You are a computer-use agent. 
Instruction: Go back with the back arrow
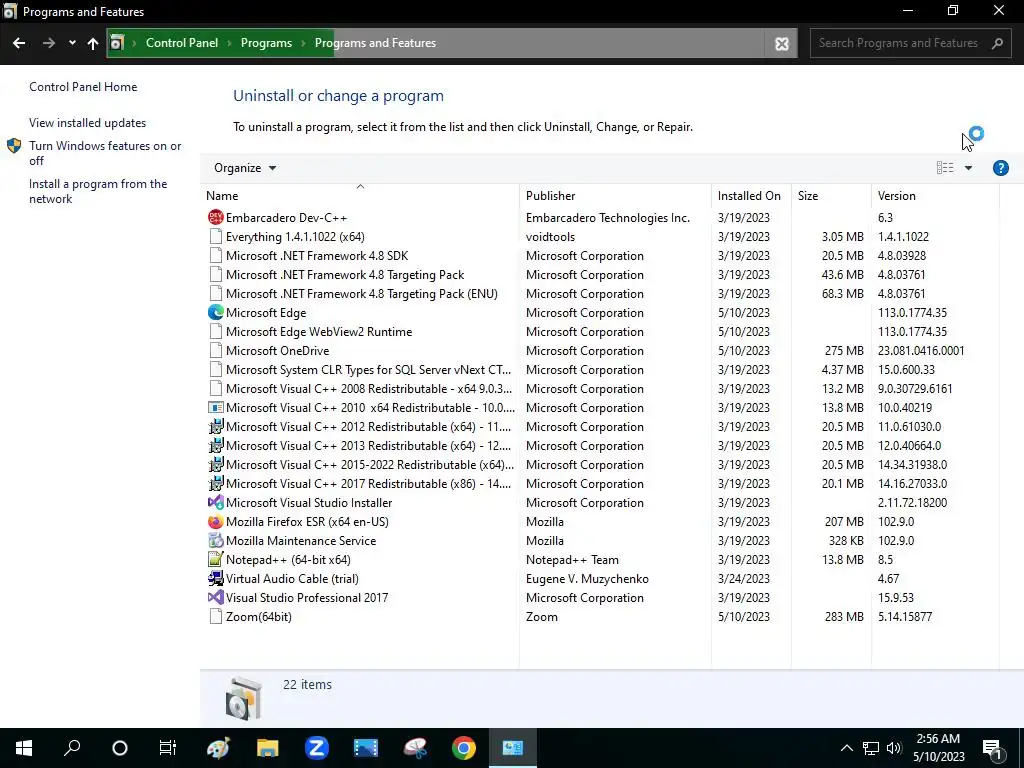coord(19,43)
